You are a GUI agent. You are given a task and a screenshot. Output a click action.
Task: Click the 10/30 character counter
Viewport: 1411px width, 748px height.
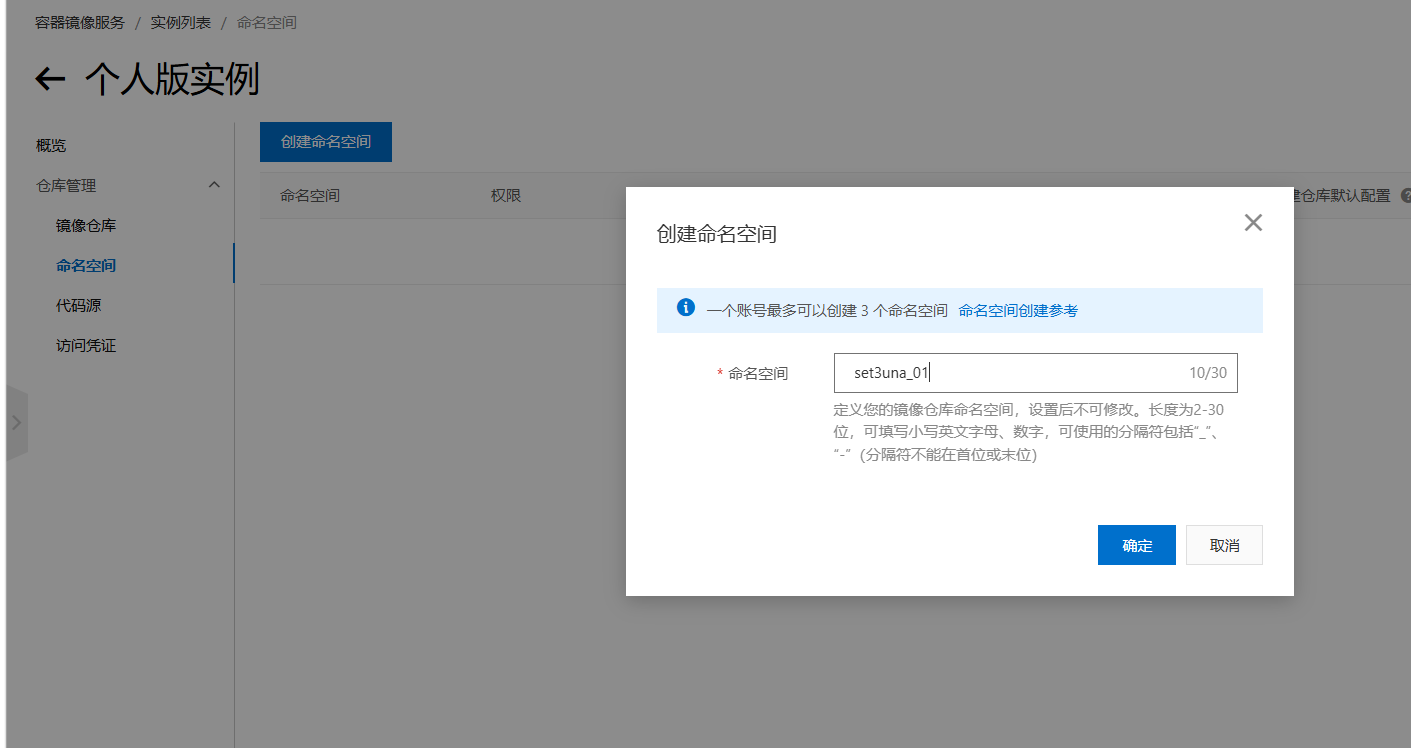[x=1208, y=373]
